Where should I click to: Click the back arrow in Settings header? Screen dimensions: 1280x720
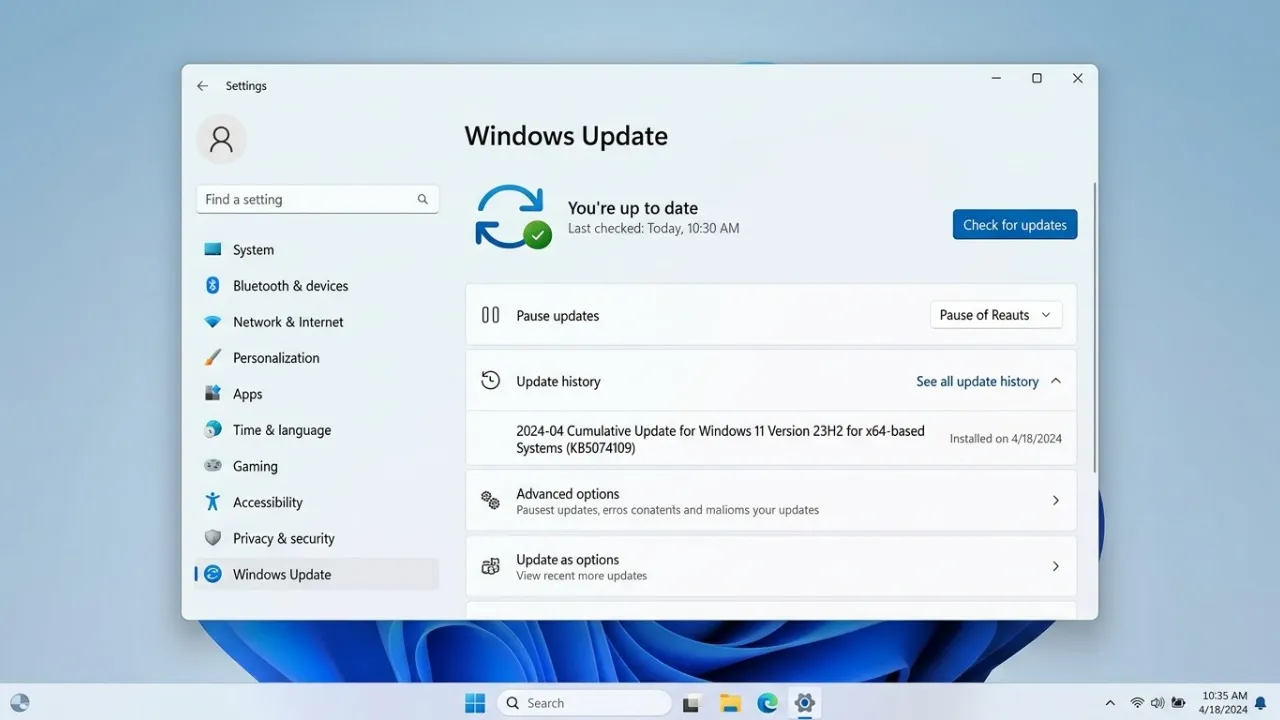click(202, 86)
